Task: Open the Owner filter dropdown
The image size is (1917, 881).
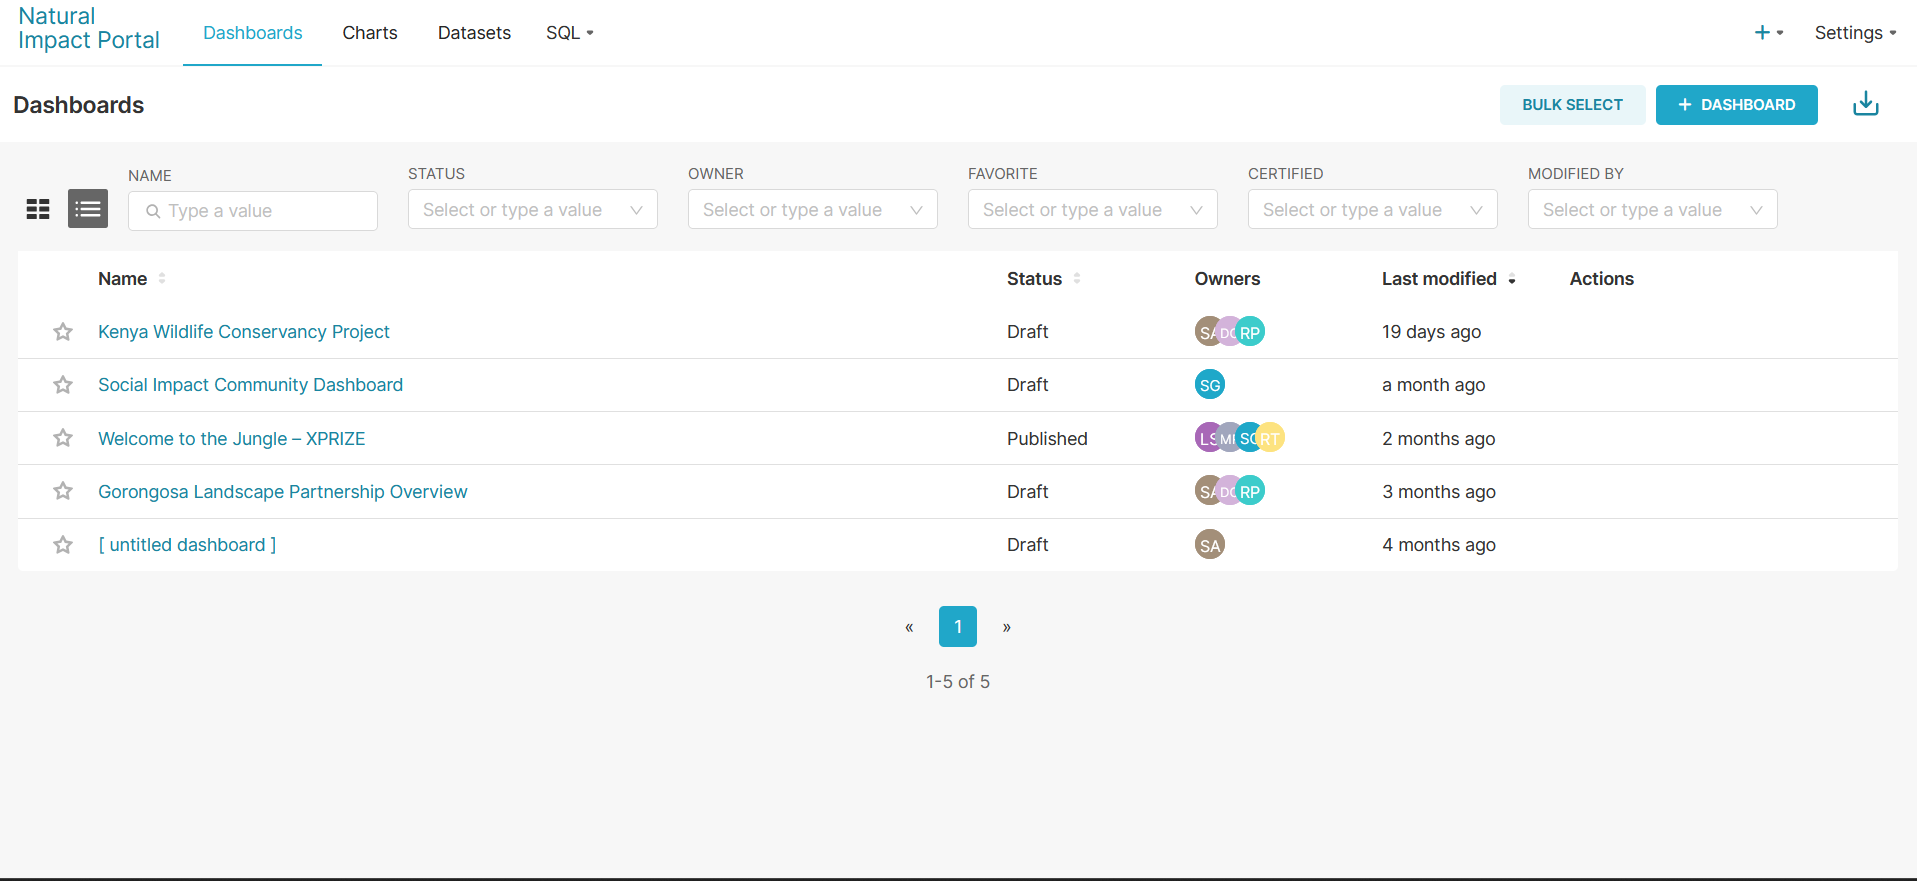Action: [x=813, y=209]
